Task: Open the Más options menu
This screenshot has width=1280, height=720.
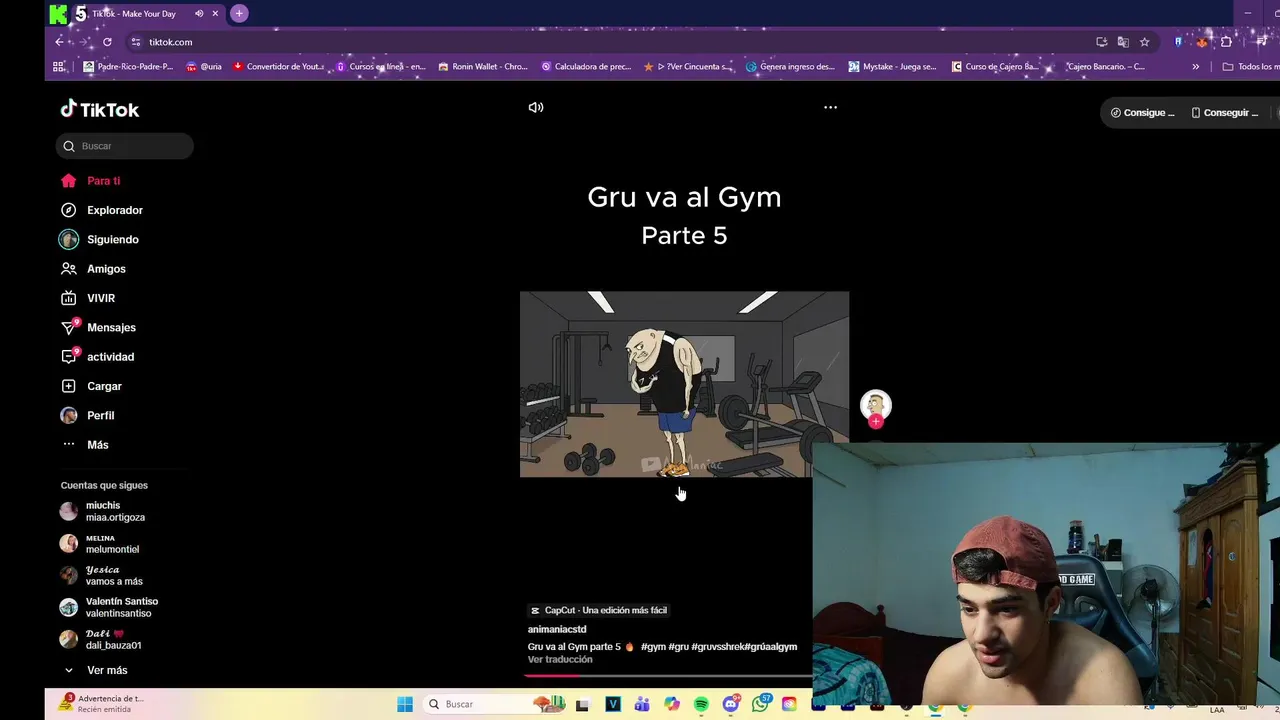Action: click(84, 445)
